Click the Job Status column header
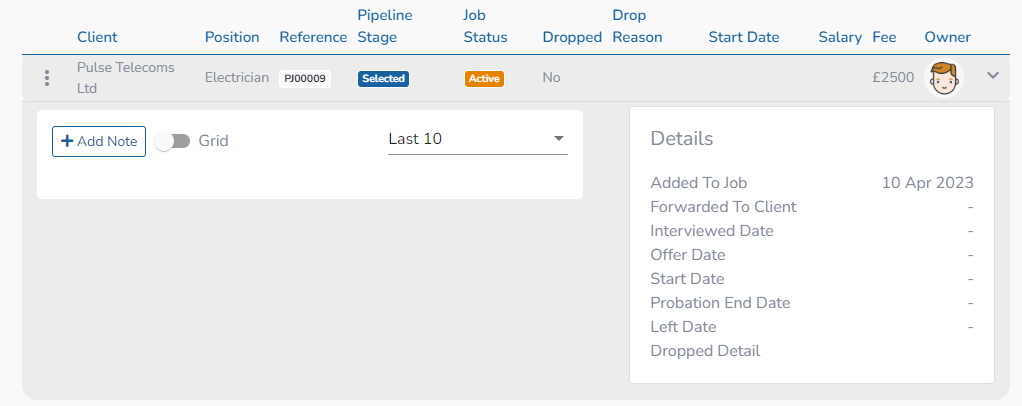This screenshot has height=406, width=1022. 485,27
